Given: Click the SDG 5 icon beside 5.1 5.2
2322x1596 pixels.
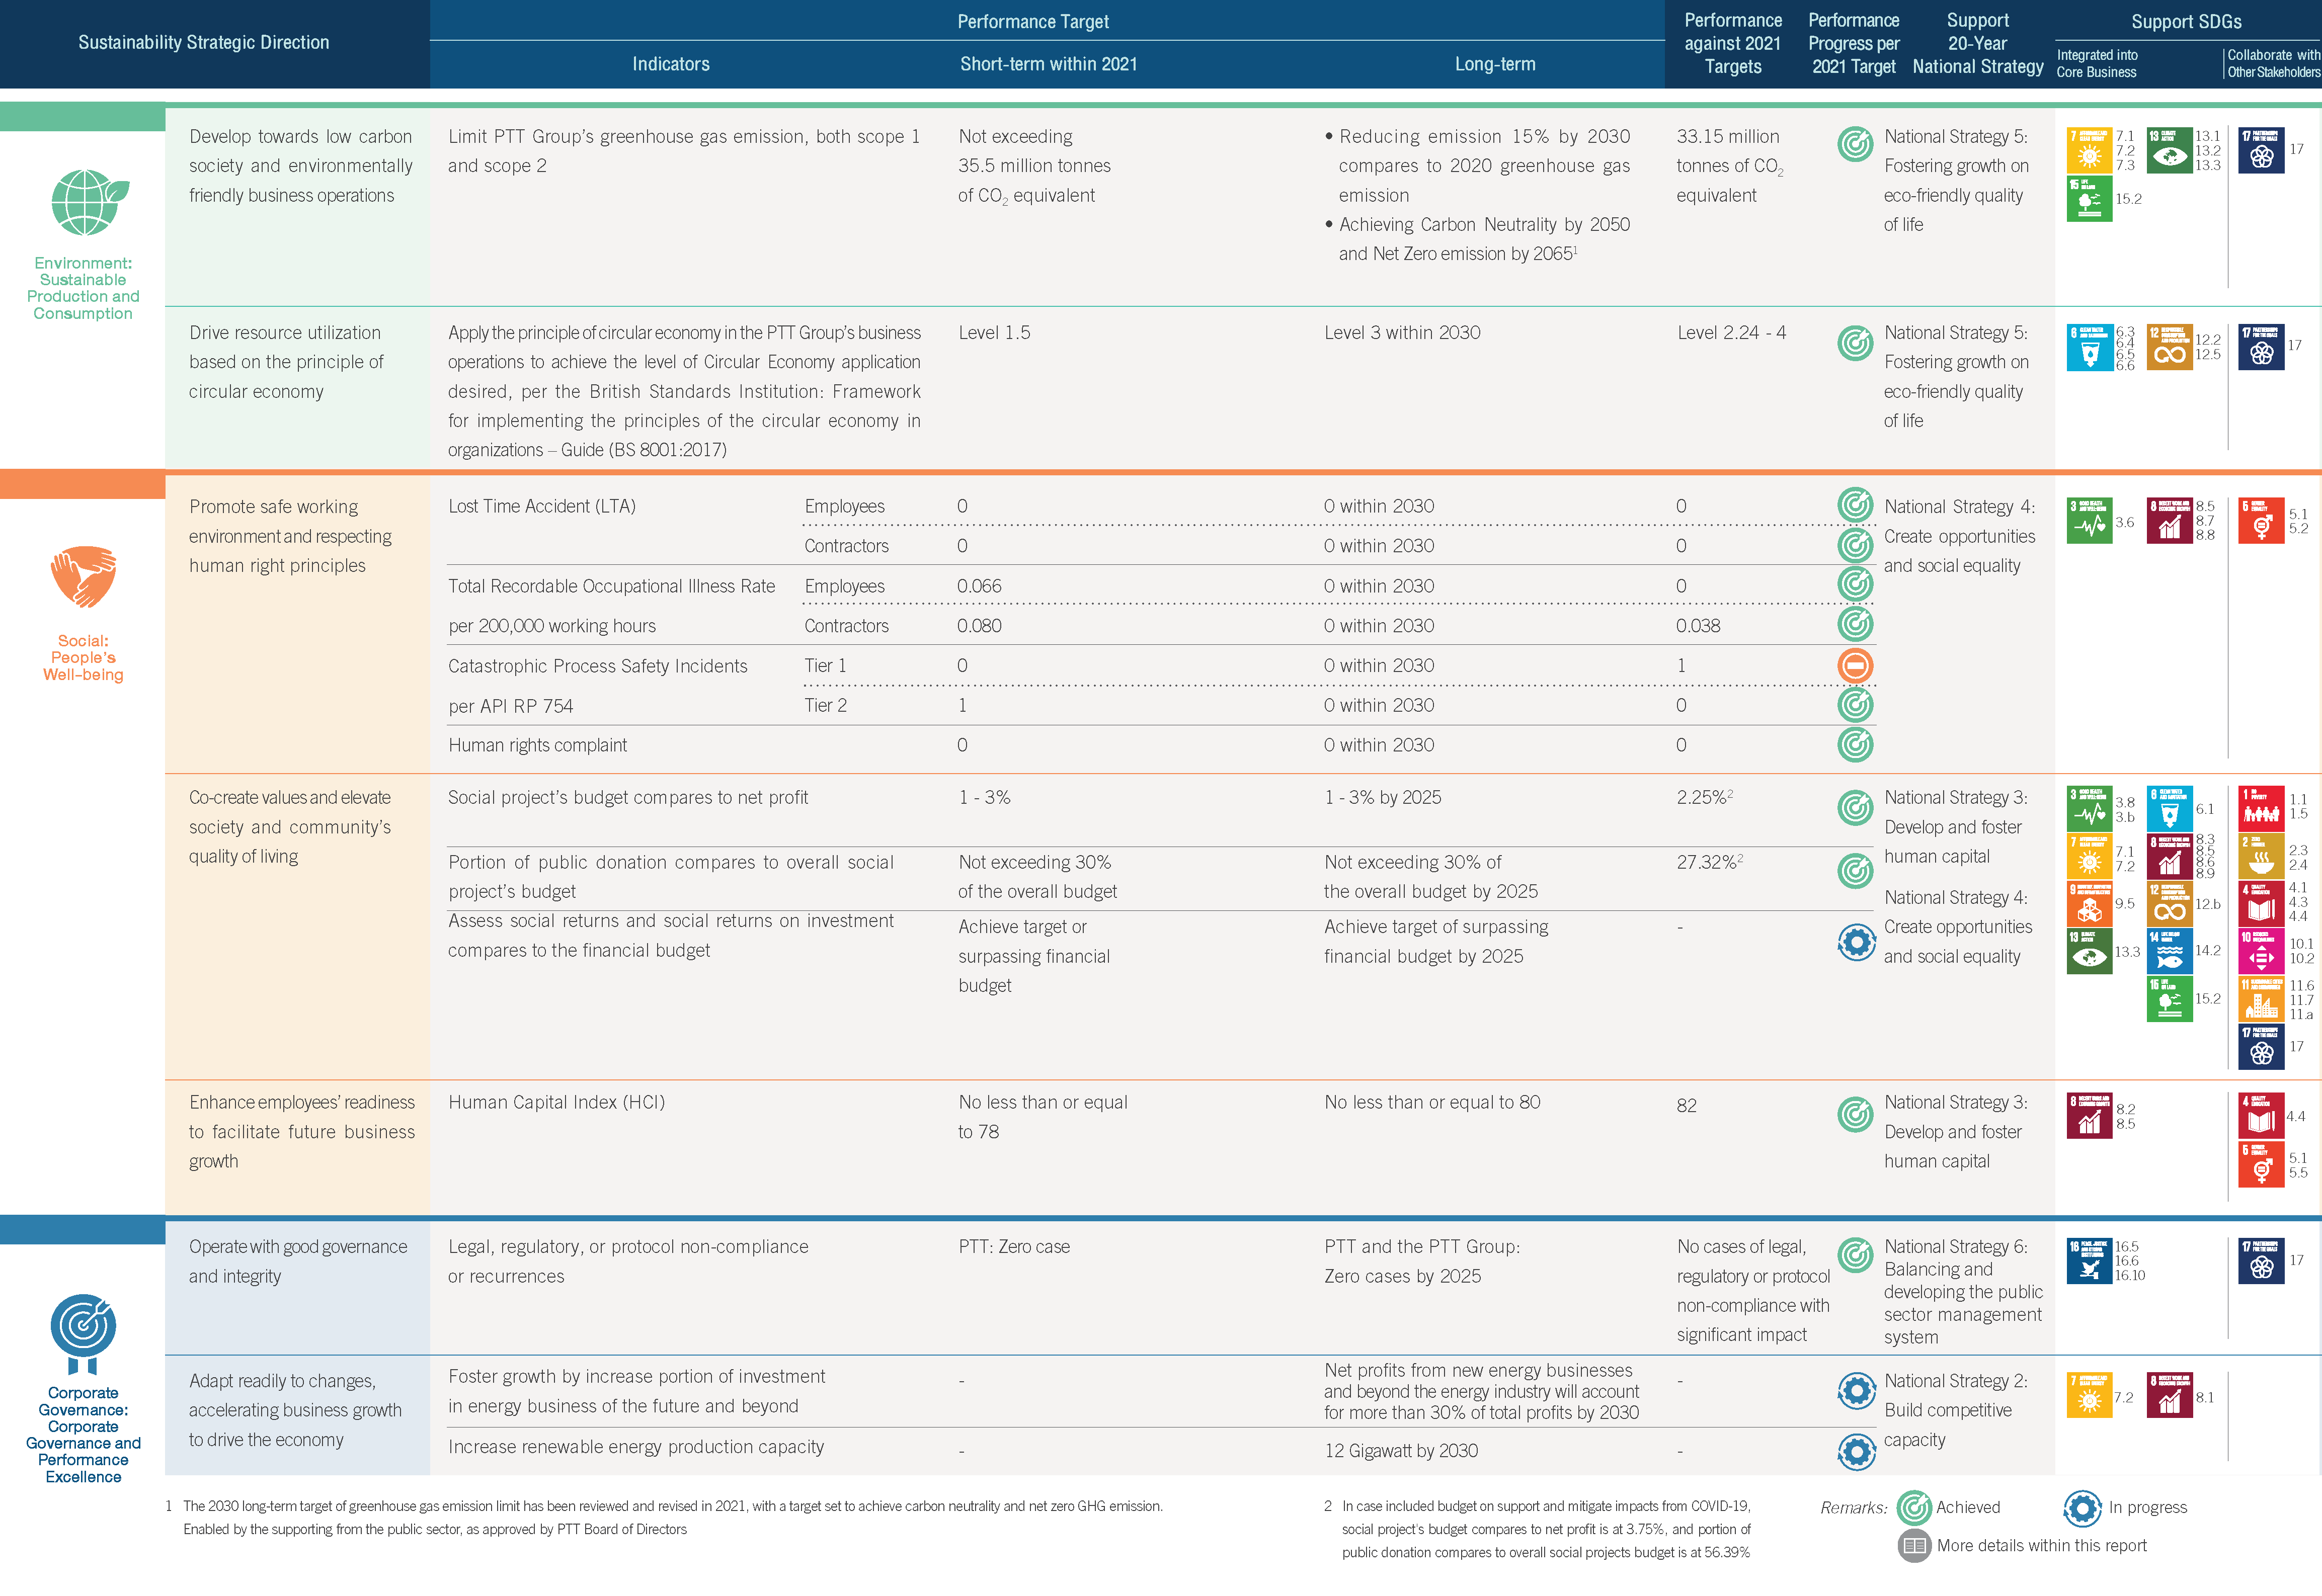Looking at the screenshot, I should (x=2261, y=521).
